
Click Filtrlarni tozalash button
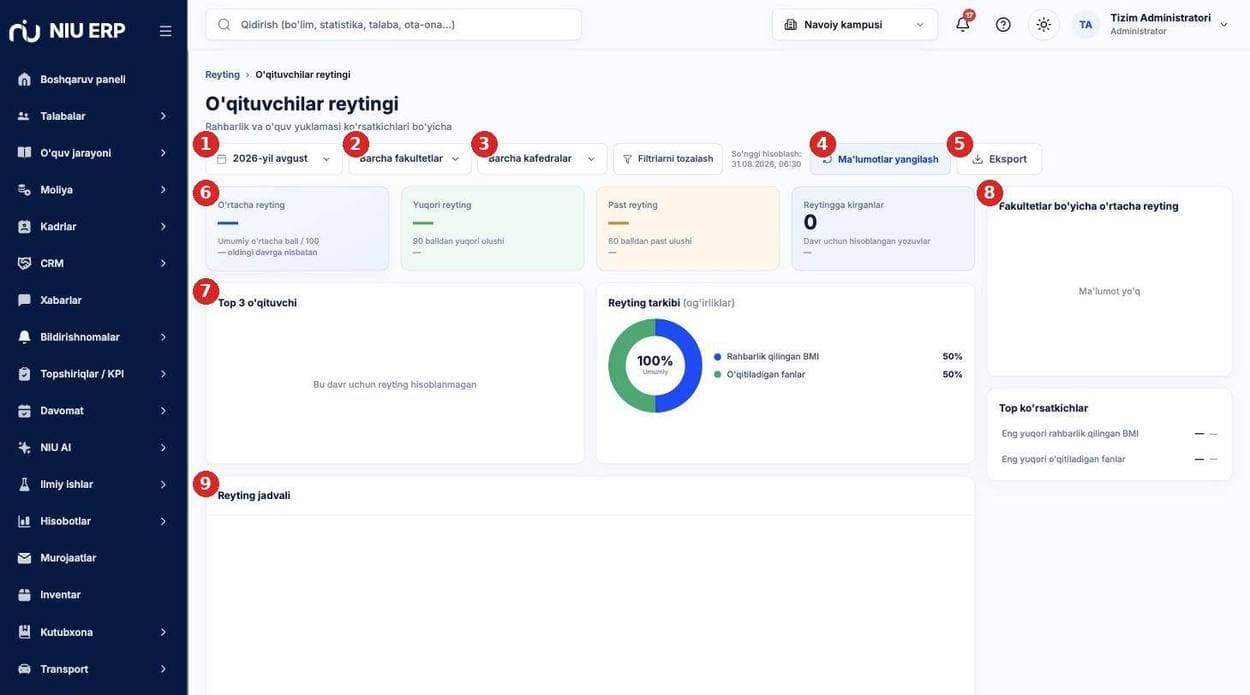[x=668, y=159]
